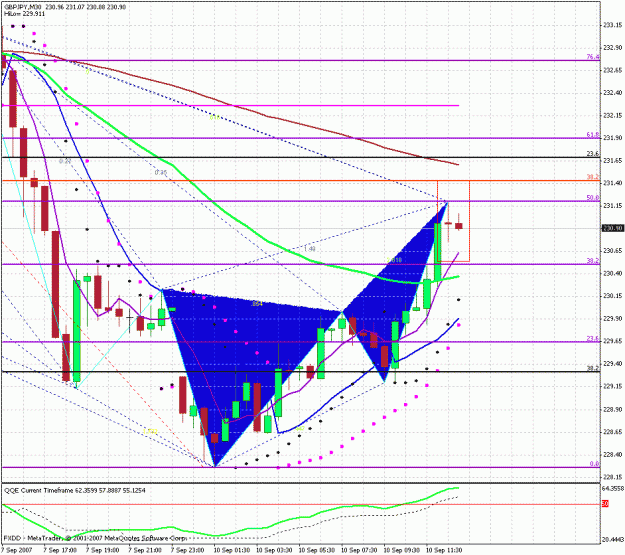Click the 76.4 Fibonacci level label

point(593,57)
